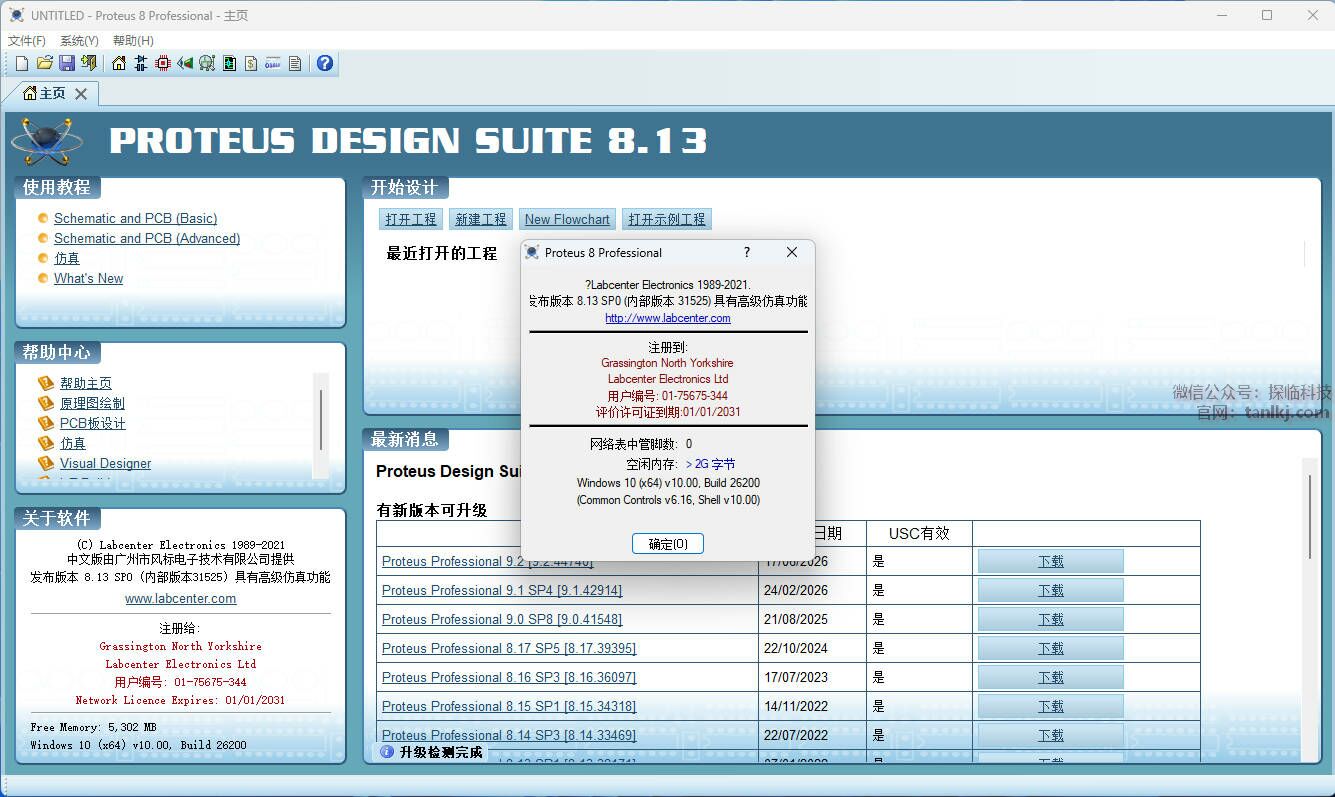Open Source Code toolbar icon
This screenshot has height=797, width=1335.
[x=273, y=63]
